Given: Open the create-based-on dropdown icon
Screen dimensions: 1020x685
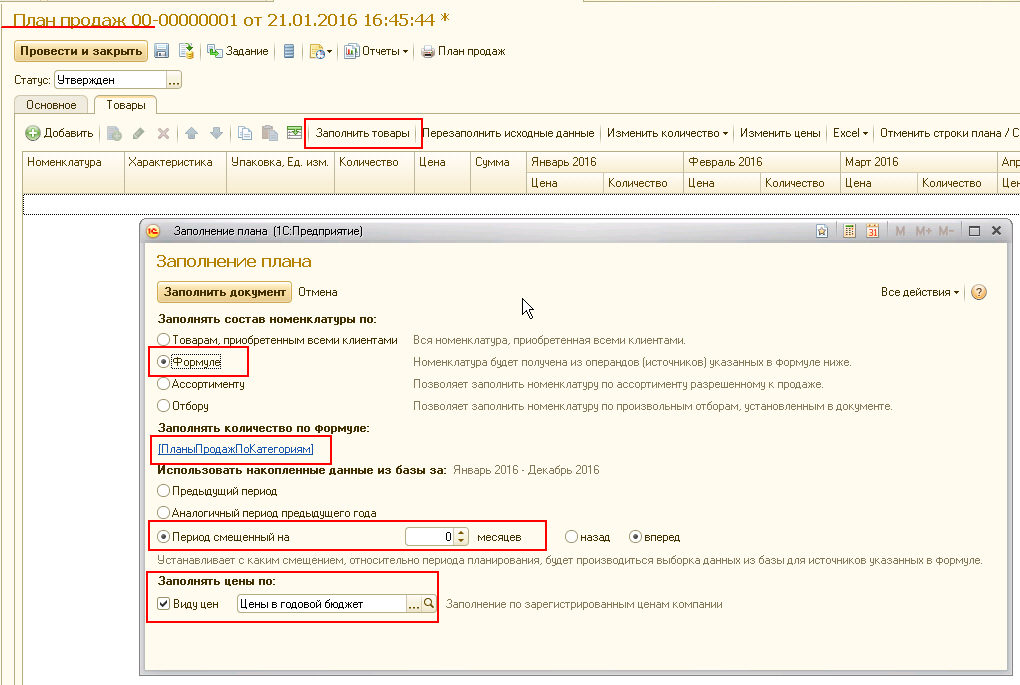Looking at the screenshot, I should pos(321,51).
